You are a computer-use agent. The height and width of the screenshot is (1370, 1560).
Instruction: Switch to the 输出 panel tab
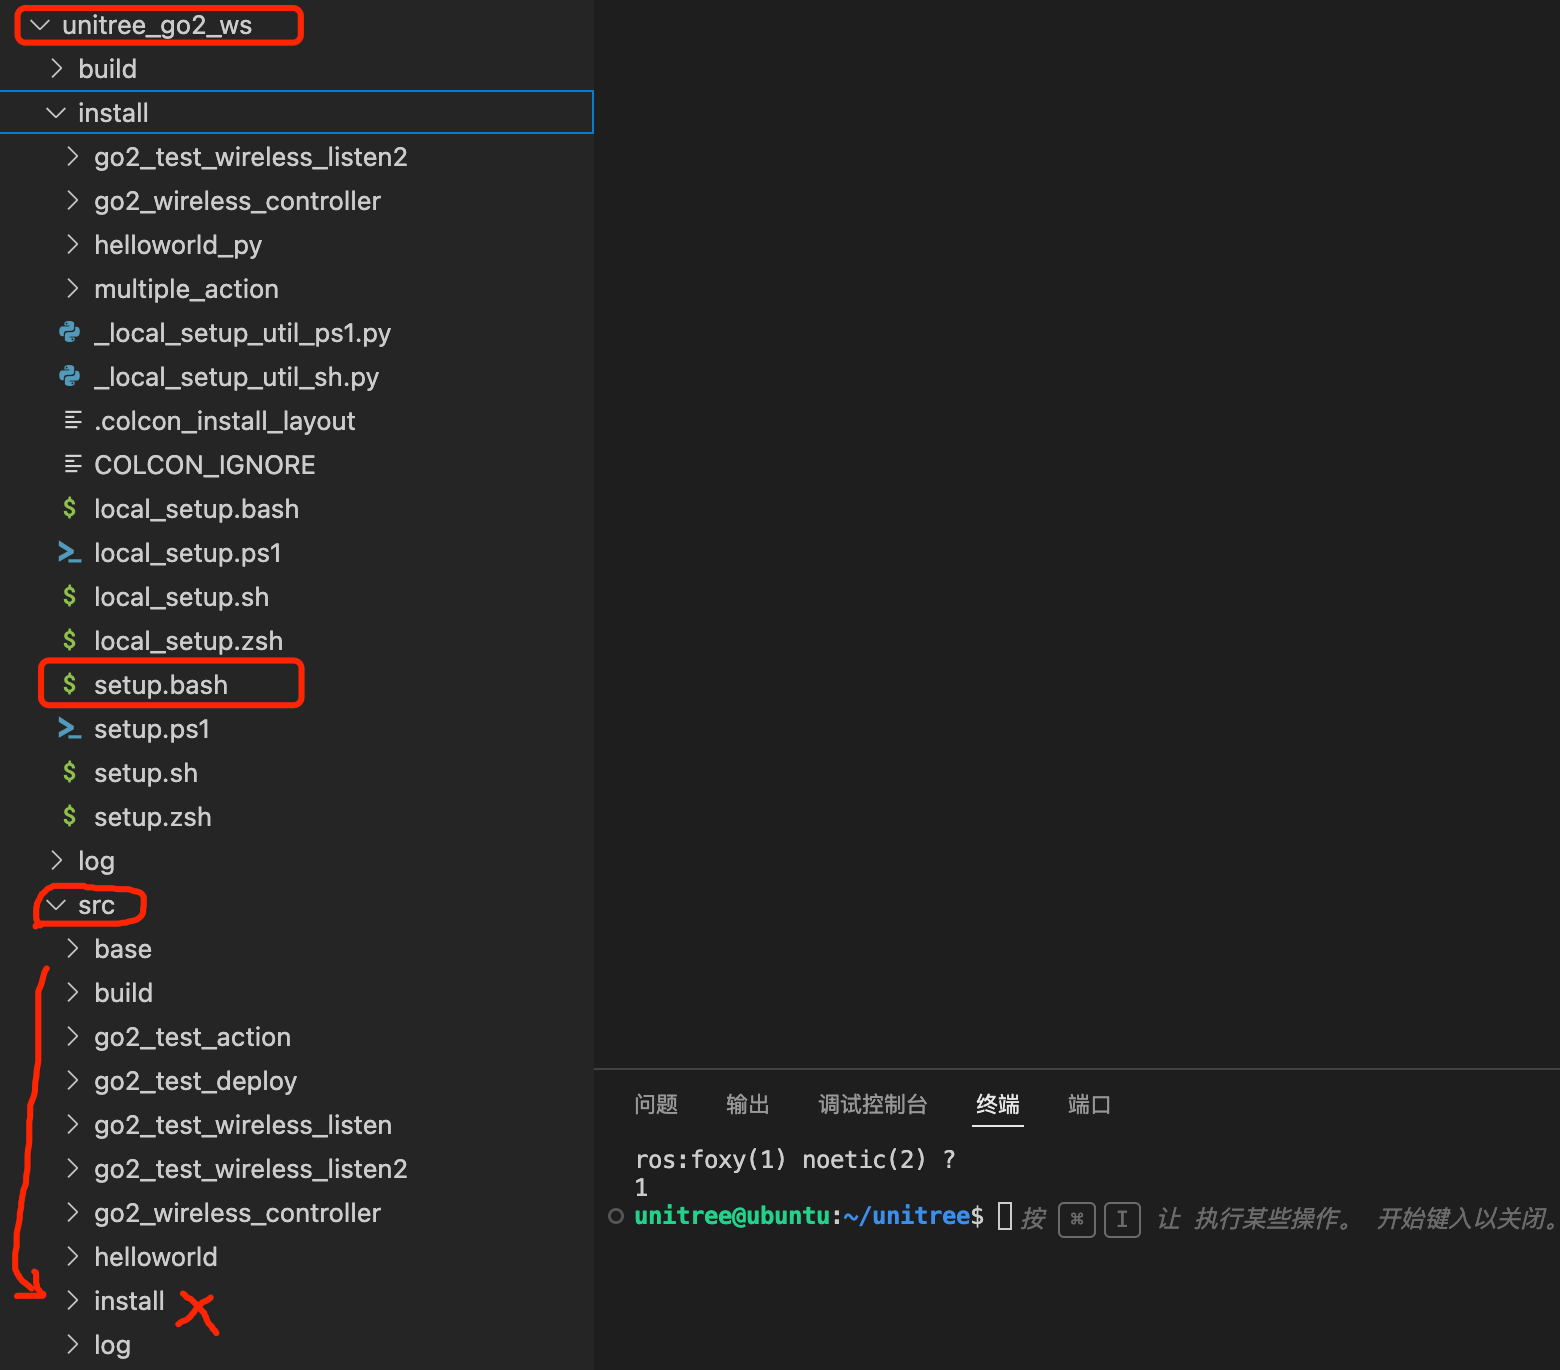click(747, 1104)
